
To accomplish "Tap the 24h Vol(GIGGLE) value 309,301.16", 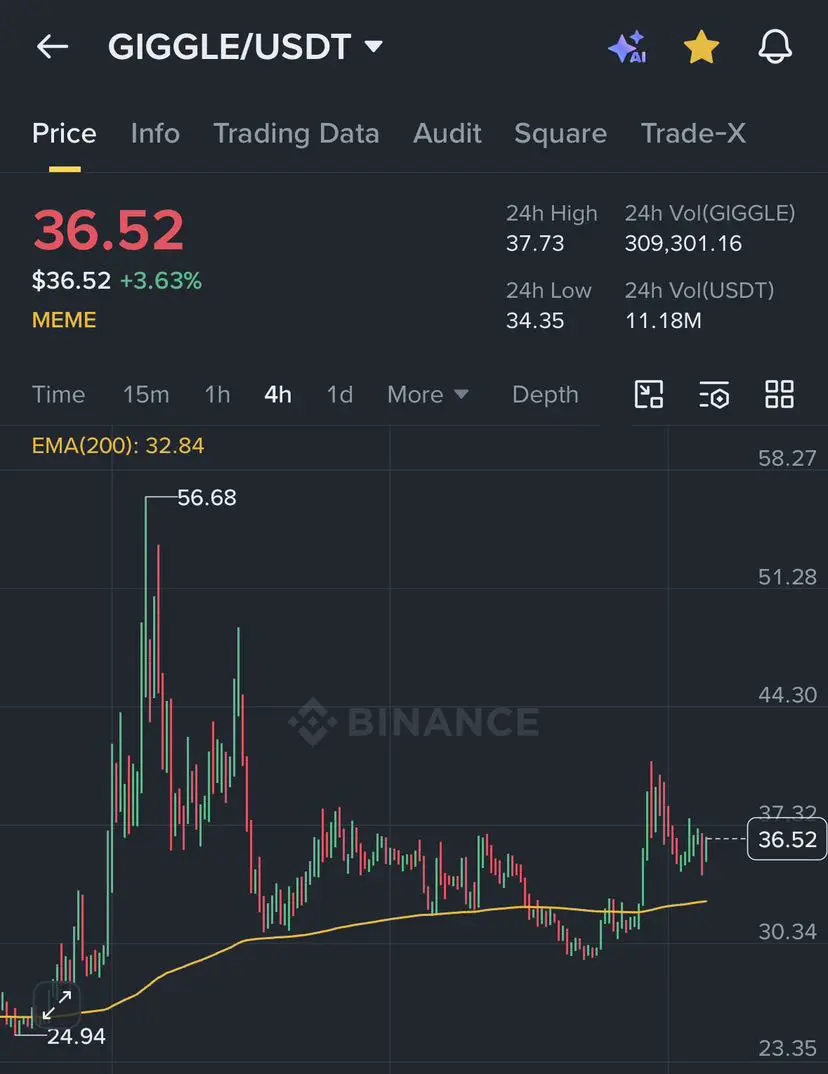I will click(683, 243).
